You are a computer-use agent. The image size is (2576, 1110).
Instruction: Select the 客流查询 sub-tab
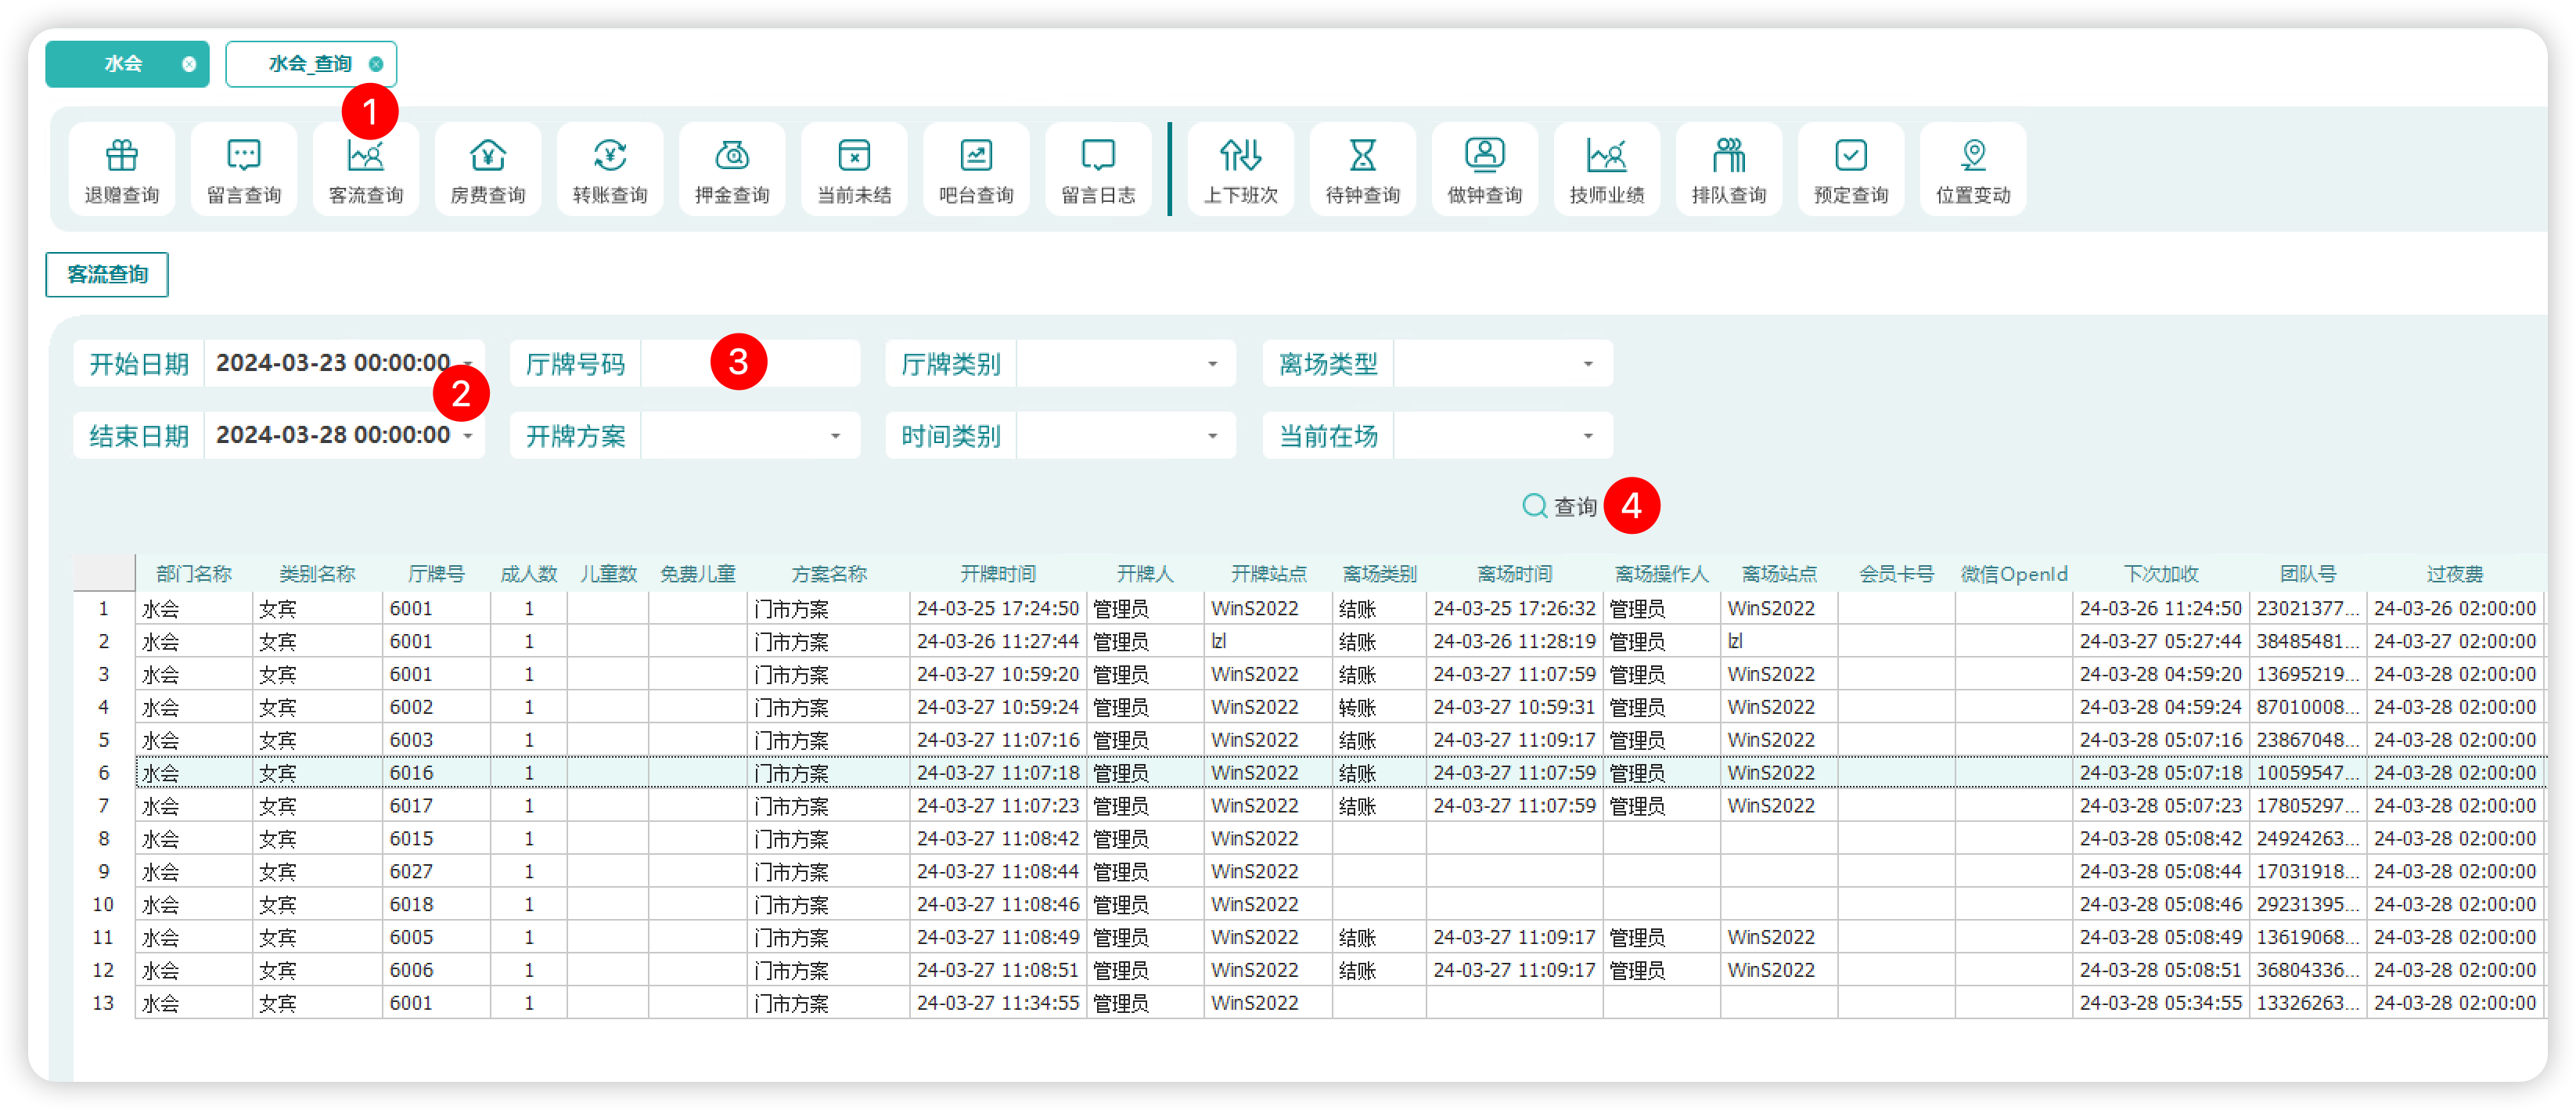tap(107, 274)
